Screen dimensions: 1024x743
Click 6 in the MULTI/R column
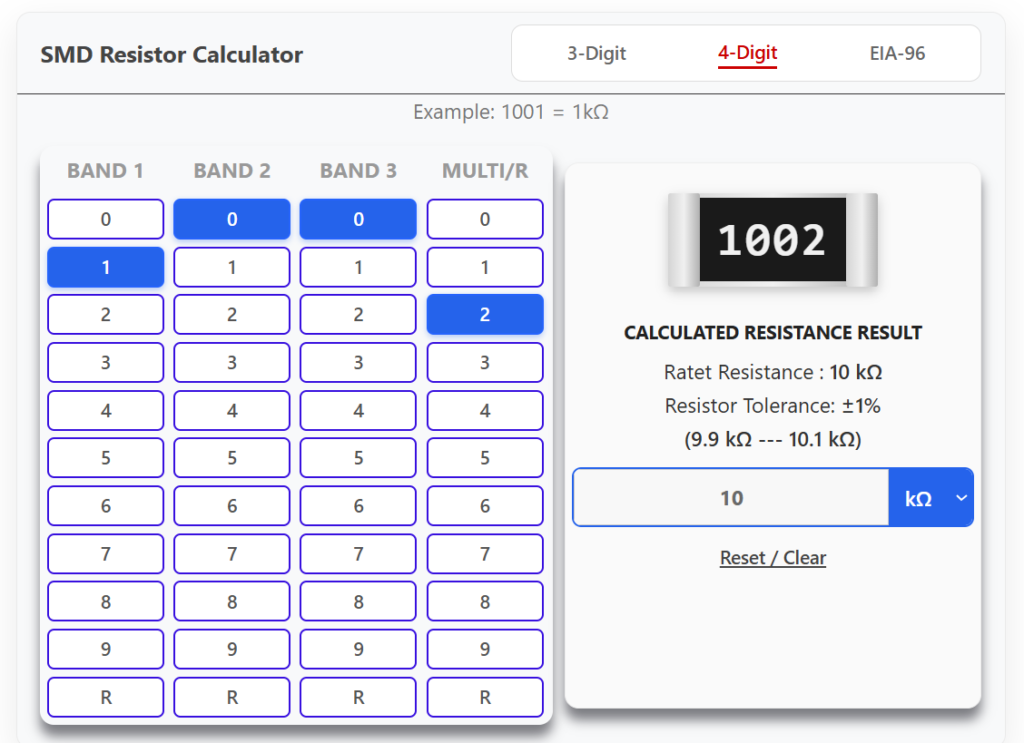point(485,506)
